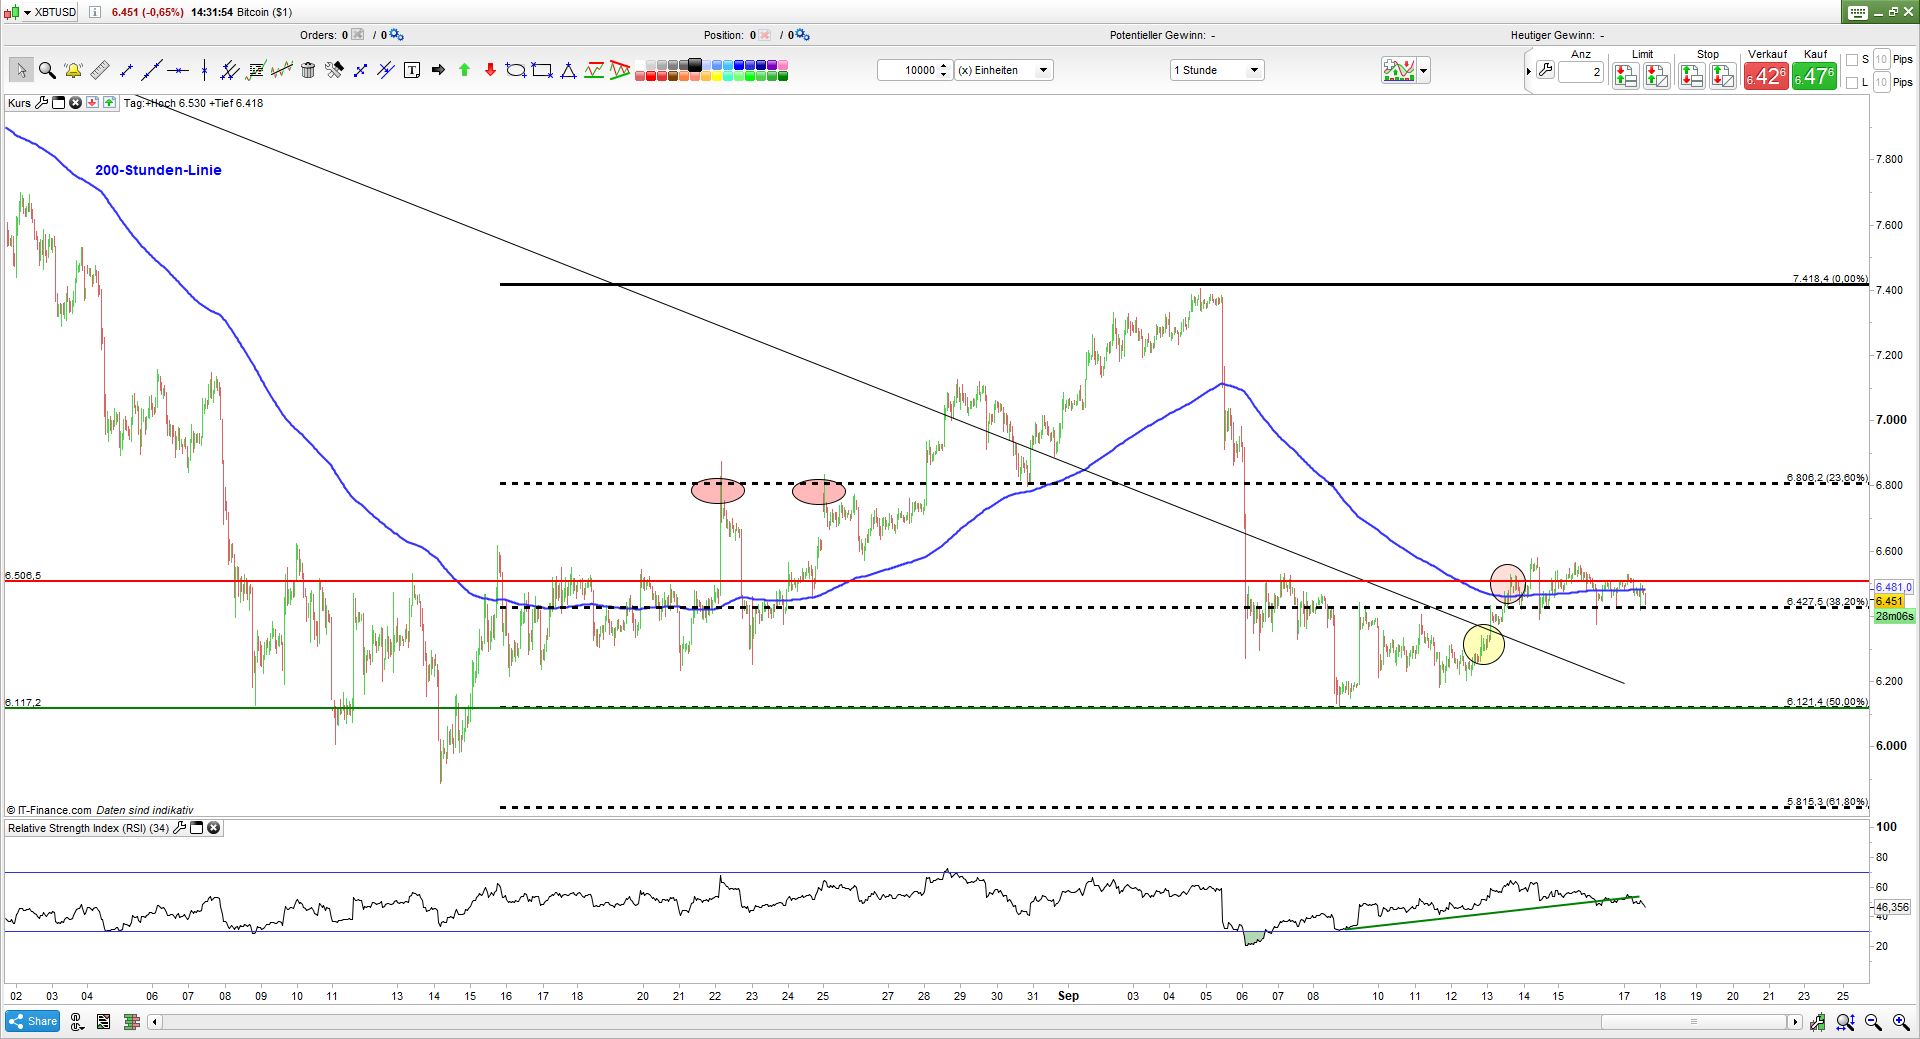Click the Kurs panel label

(19, 103)
